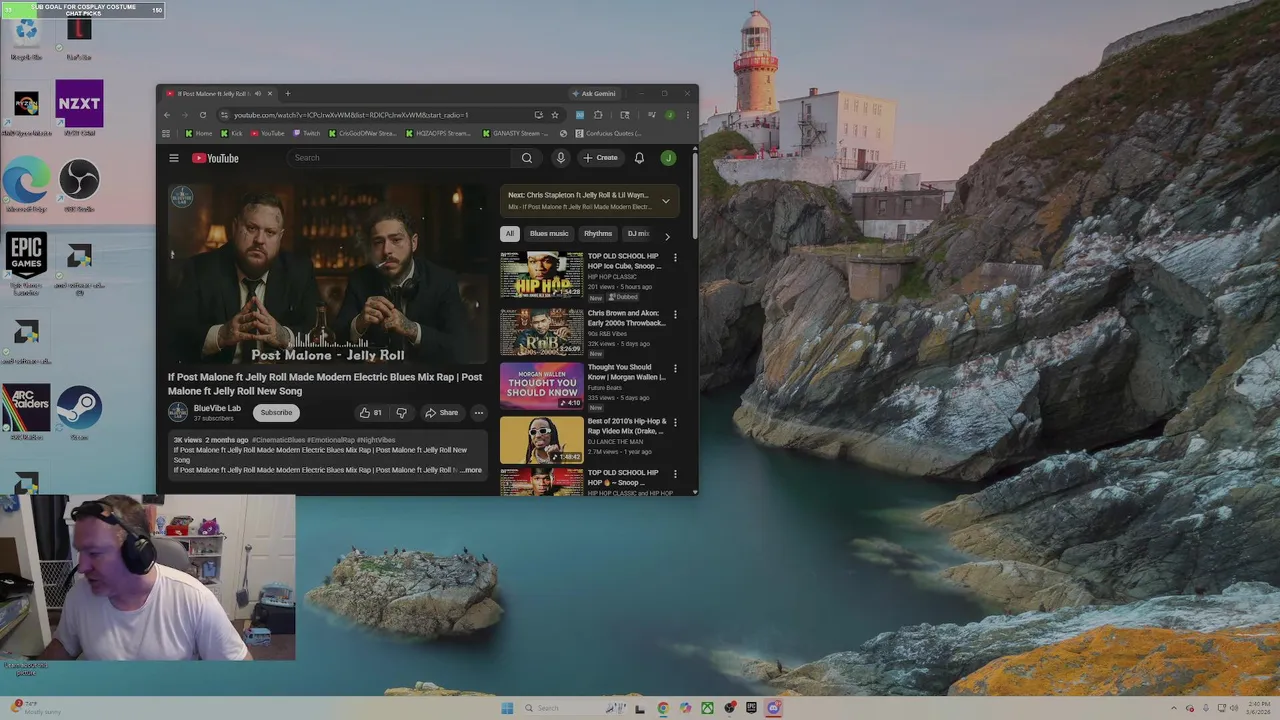Open the taskbar clock and date
1280x720 pixels.
(1257, 708)
